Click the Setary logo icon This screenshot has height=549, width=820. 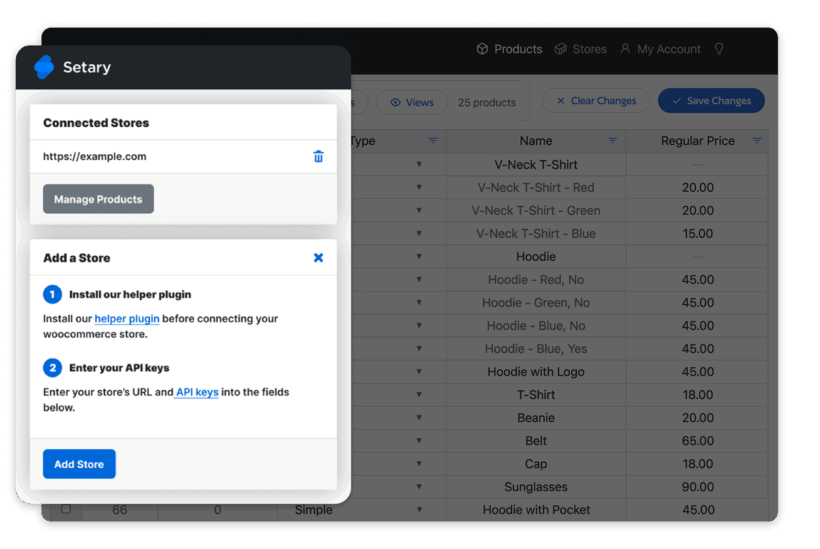tap(44, 67)
